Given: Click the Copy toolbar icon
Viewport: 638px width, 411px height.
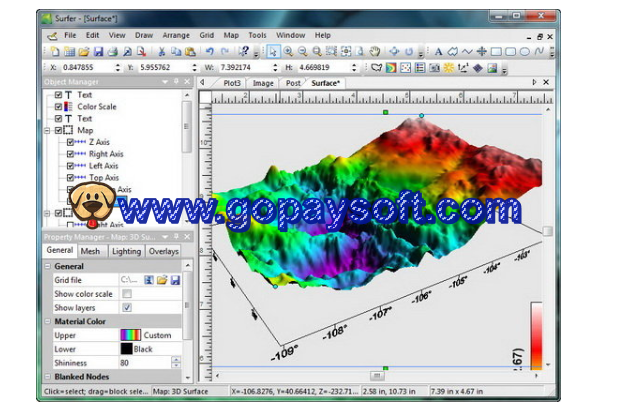Looking at the screenshot, I should coord(176,52).
